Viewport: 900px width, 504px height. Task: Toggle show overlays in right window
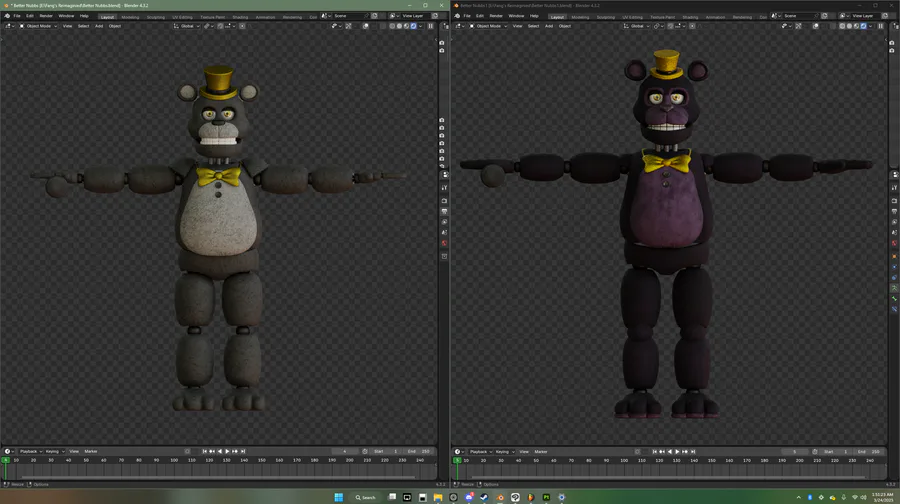click(815, 26)
